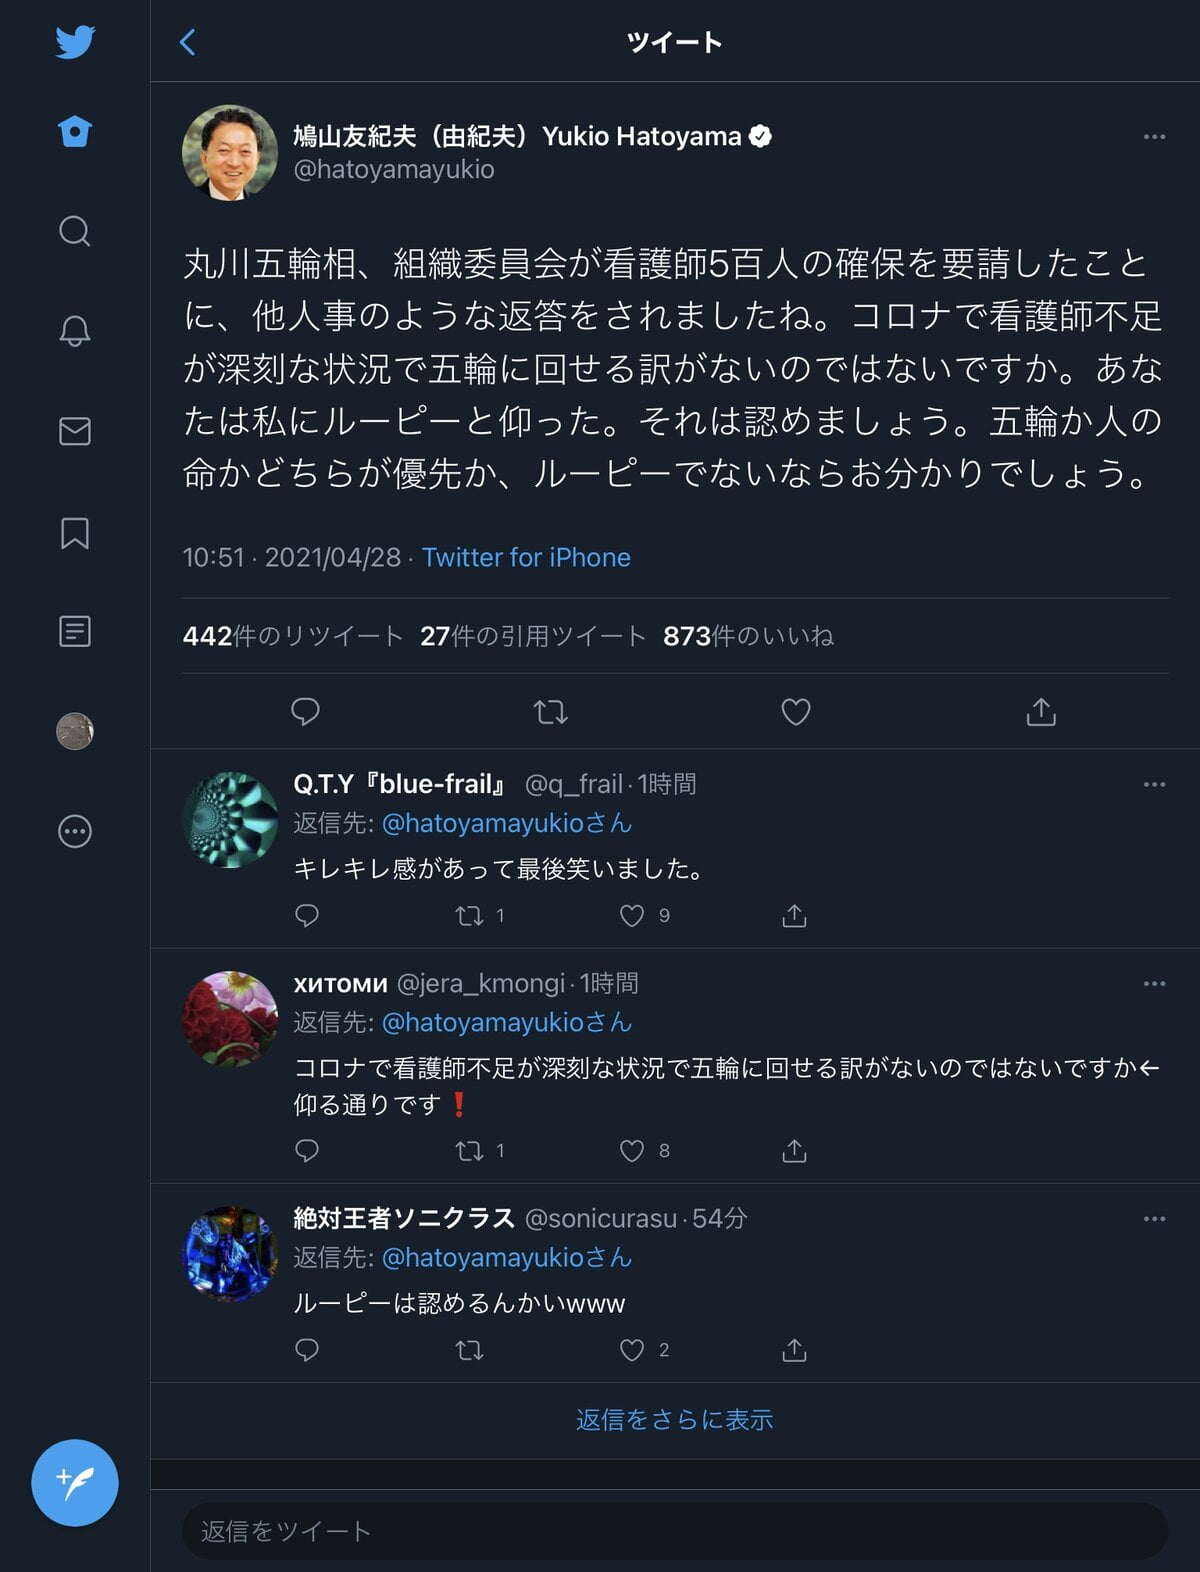Open the sidebar more menu circle icon

point(75,831)
